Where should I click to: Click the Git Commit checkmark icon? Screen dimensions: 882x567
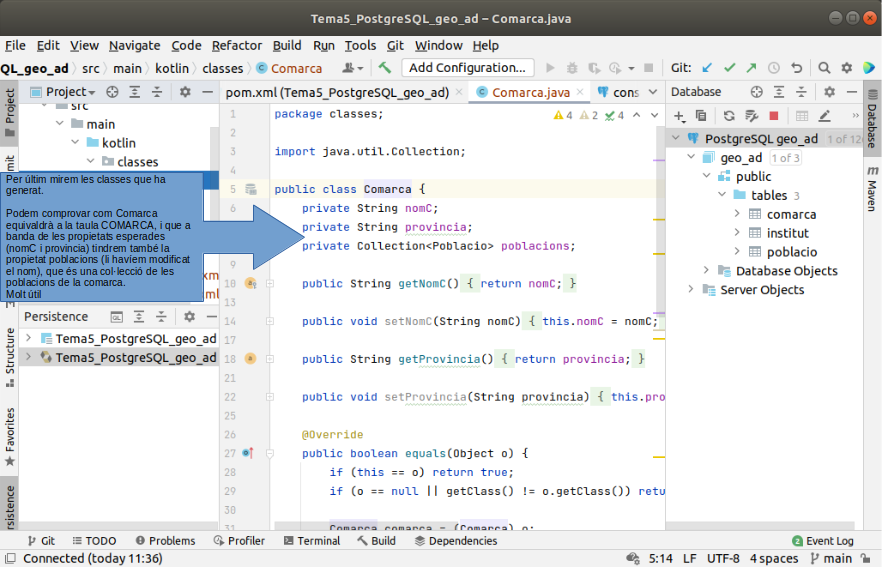pyautogui.click(x=729, y=68)
